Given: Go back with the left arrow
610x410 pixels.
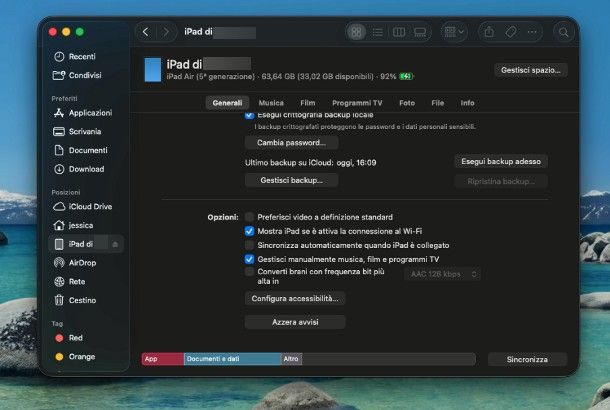Looking at the screenshot, I should [146, 33].
